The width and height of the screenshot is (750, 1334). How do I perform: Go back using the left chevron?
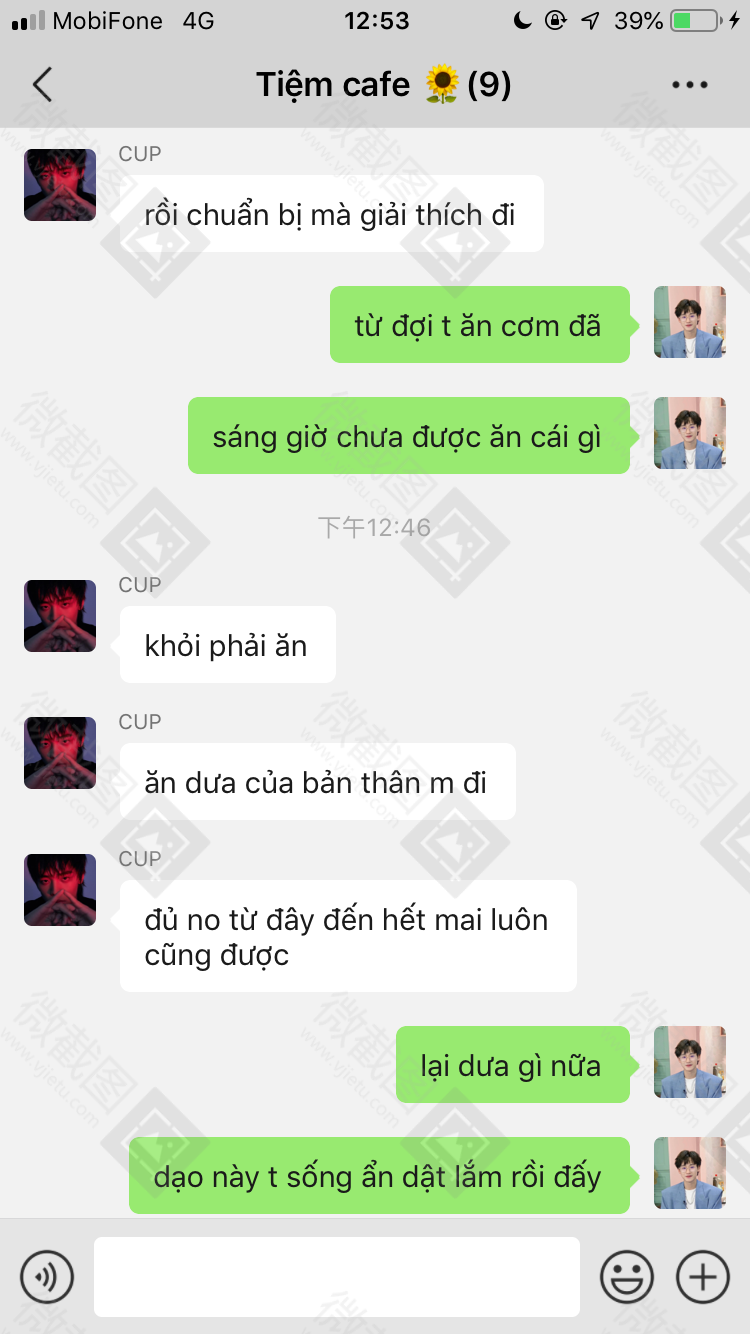tap(42, 85)
